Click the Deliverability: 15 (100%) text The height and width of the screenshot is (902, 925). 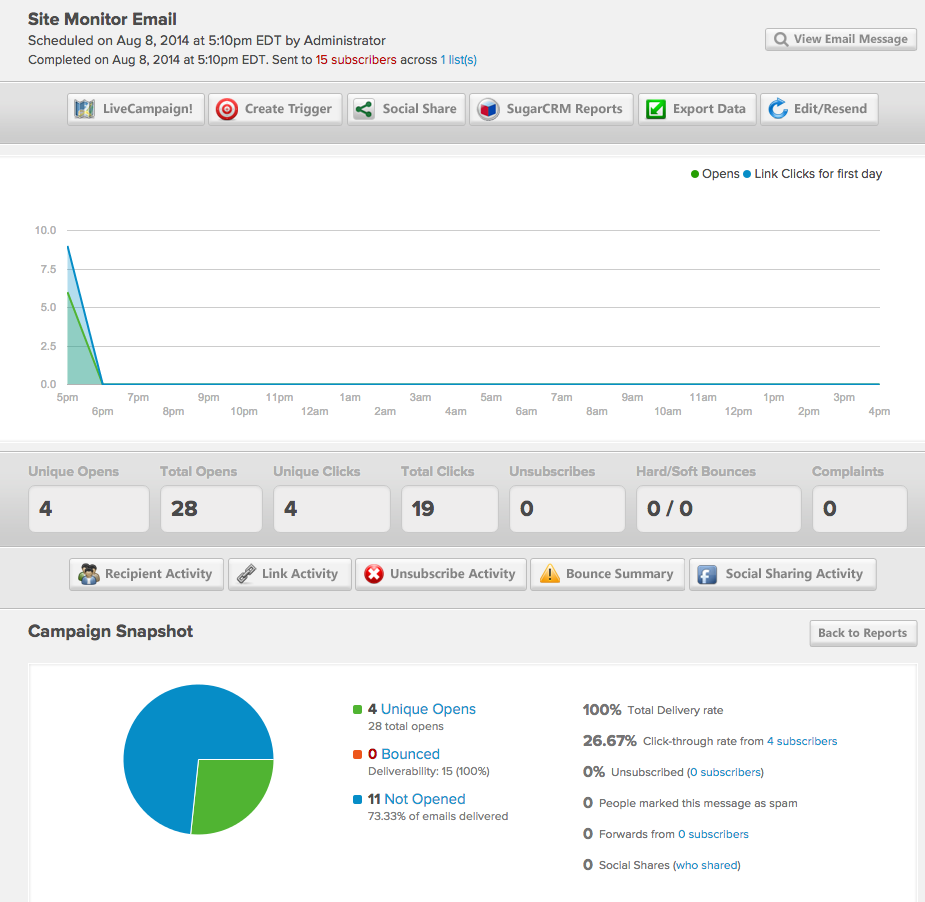(429, 771)
